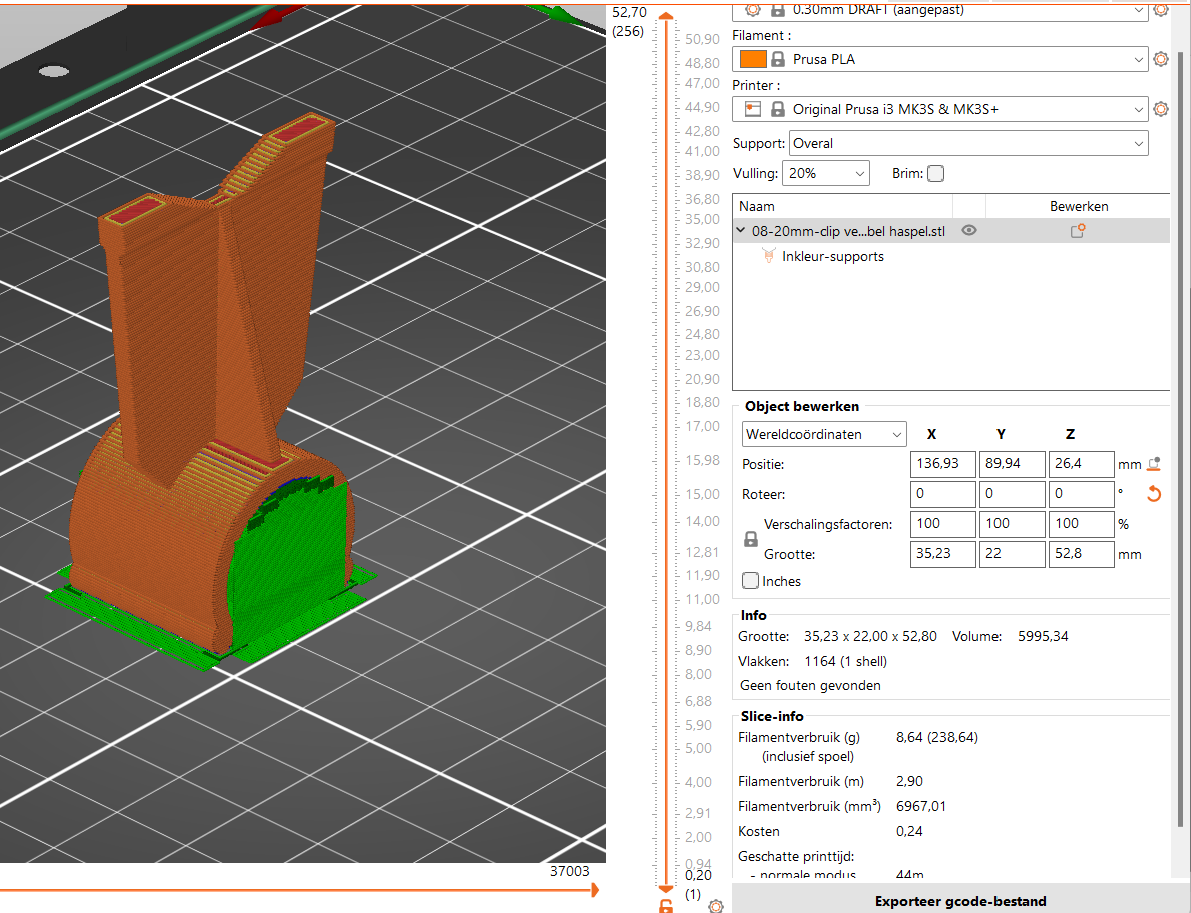The width and height of the screenshot is (1191, 913).
Task: Click the Inkleur-supports paint icon
Action: point(768,257)
